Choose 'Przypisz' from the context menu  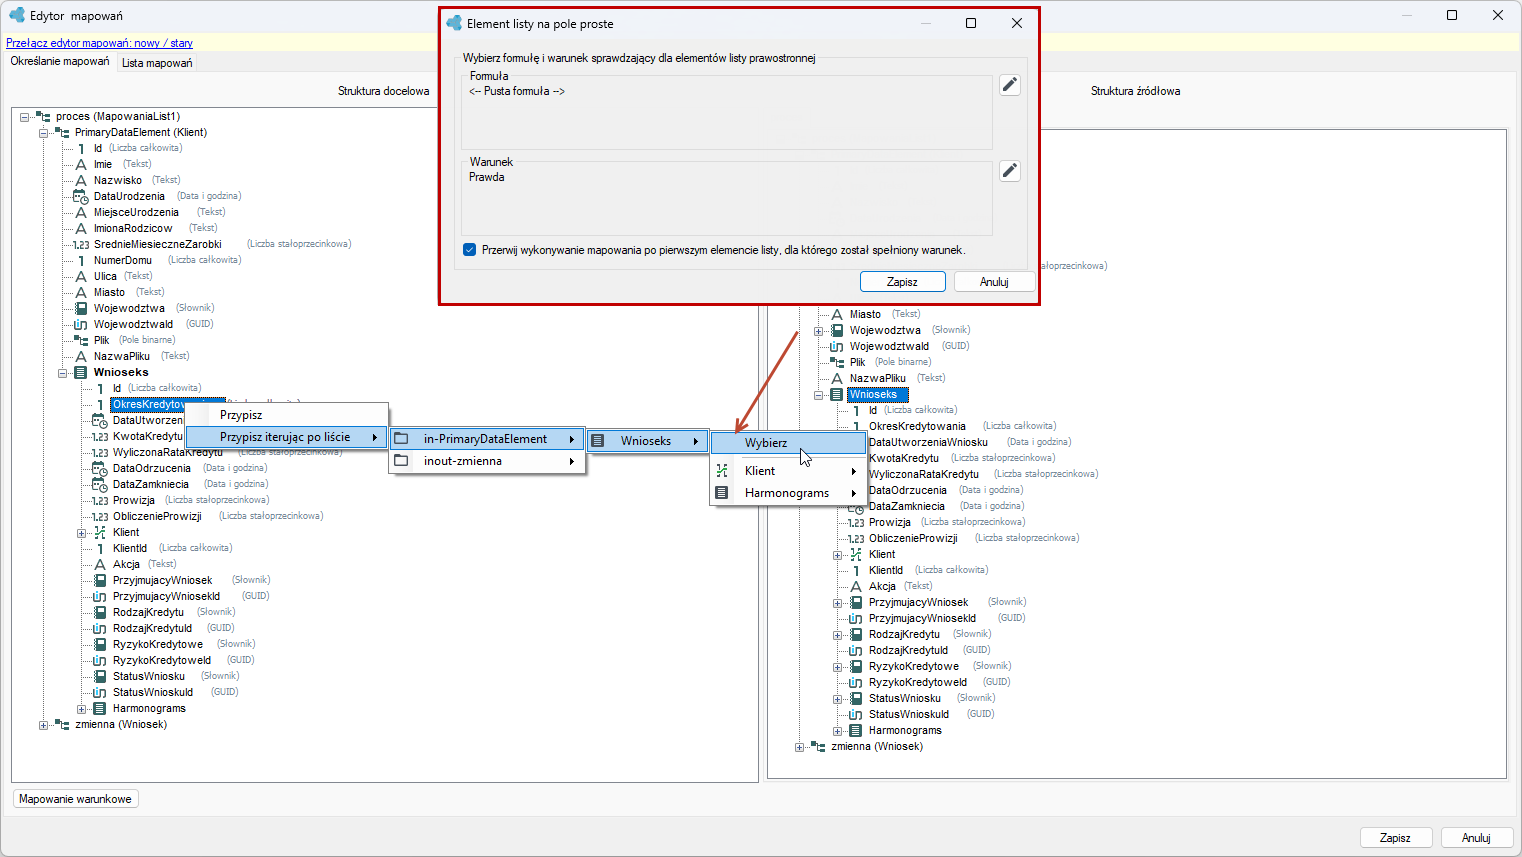coord(287,415)
